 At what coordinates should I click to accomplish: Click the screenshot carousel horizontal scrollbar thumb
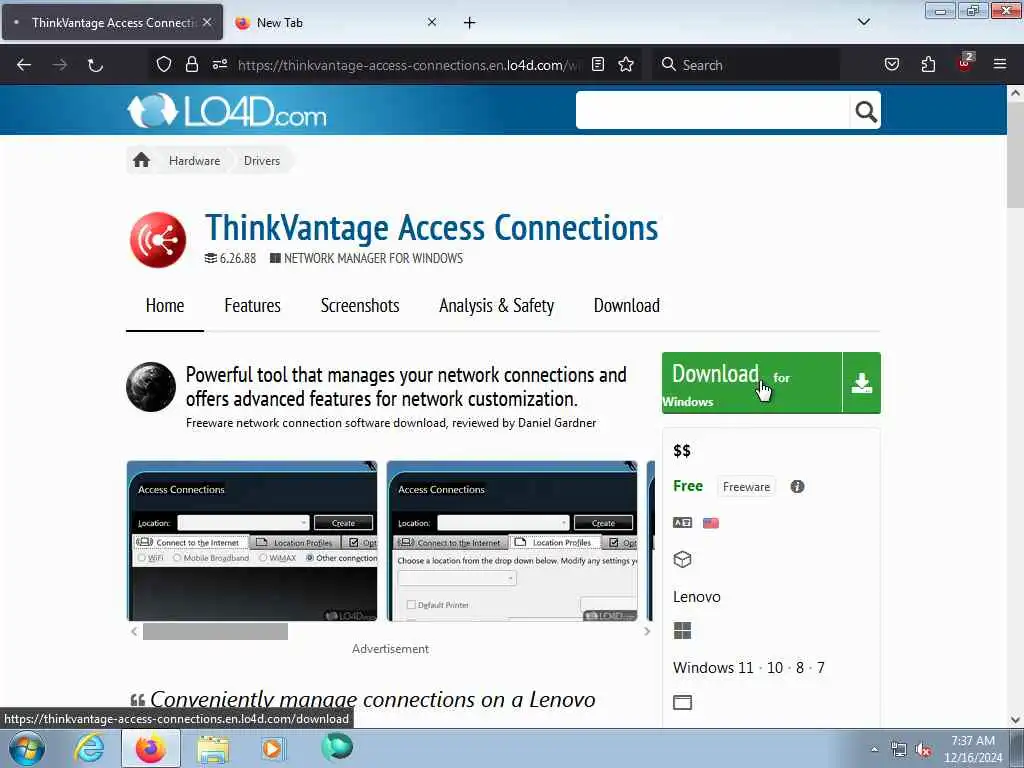click(216, 631)
